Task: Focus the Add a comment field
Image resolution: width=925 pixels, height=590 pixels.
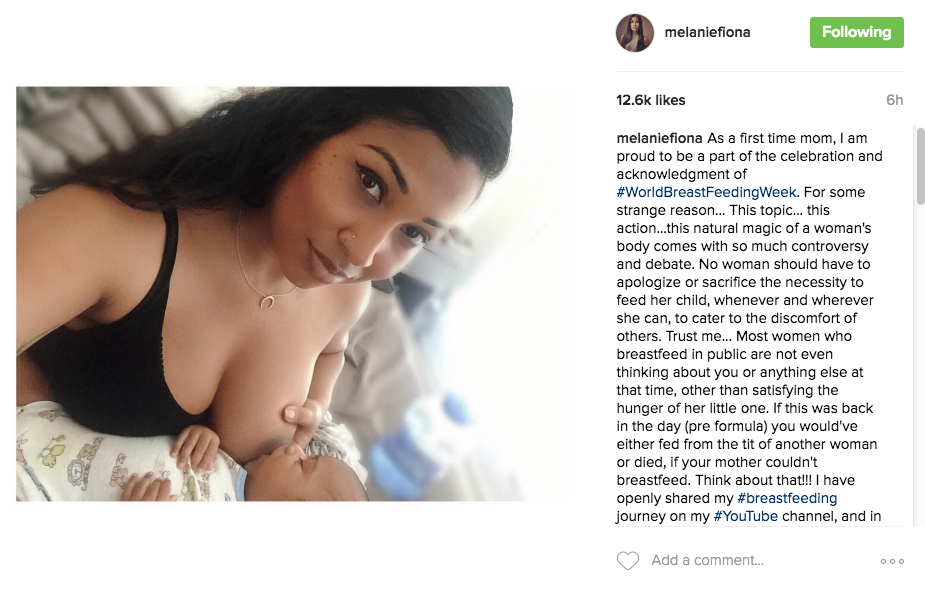Action: tap(707, 560)
